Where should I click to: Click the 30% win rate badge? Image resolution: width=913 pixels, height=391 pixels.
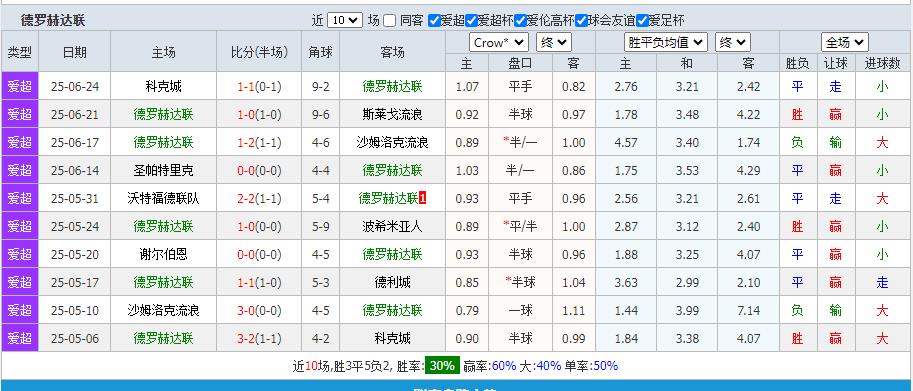442,366
